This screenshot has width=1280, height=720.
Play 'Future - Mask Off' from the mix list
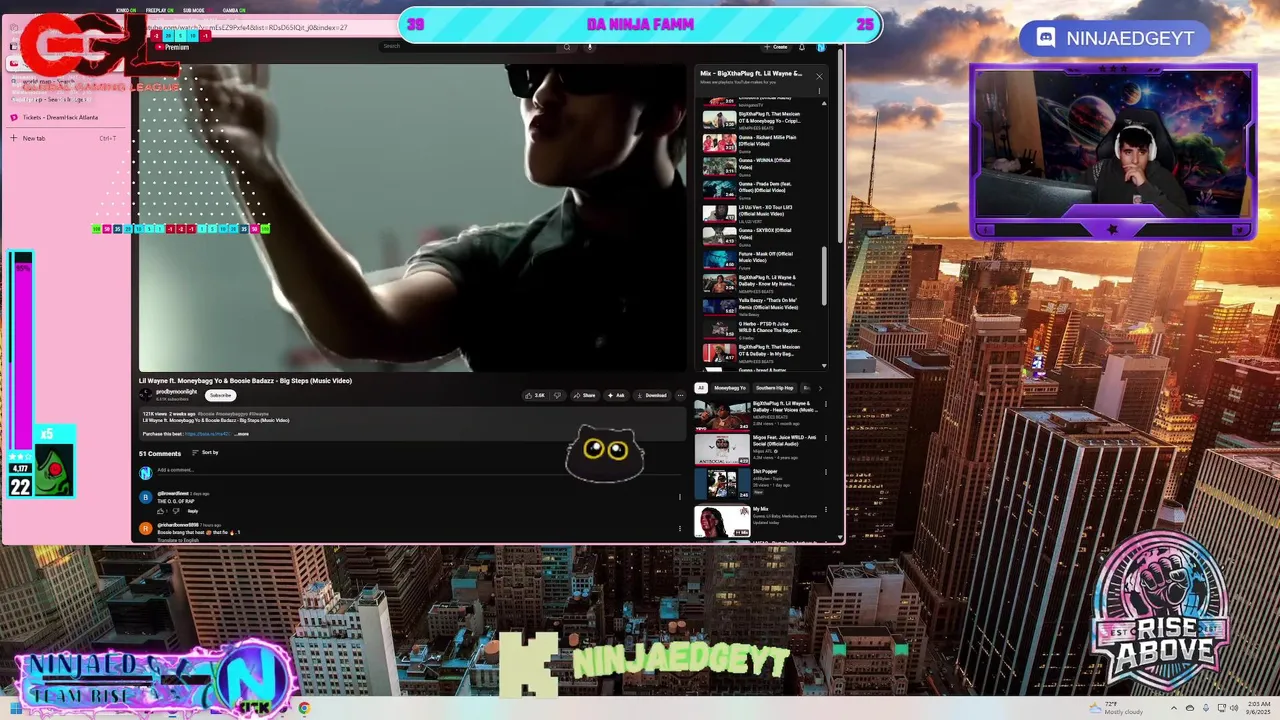[x=762, y=260]
